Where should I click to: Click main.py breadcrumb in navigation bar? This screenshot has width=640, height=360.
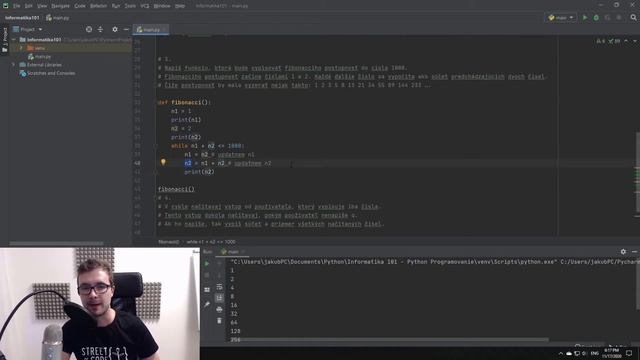pos(58,18)
